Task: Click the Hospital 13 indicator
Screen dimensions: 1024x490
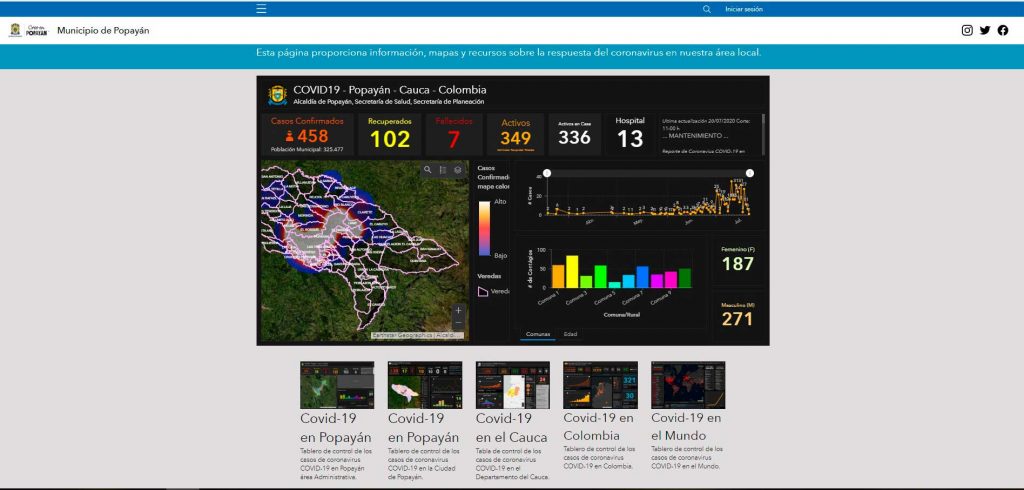Action: 630,135
